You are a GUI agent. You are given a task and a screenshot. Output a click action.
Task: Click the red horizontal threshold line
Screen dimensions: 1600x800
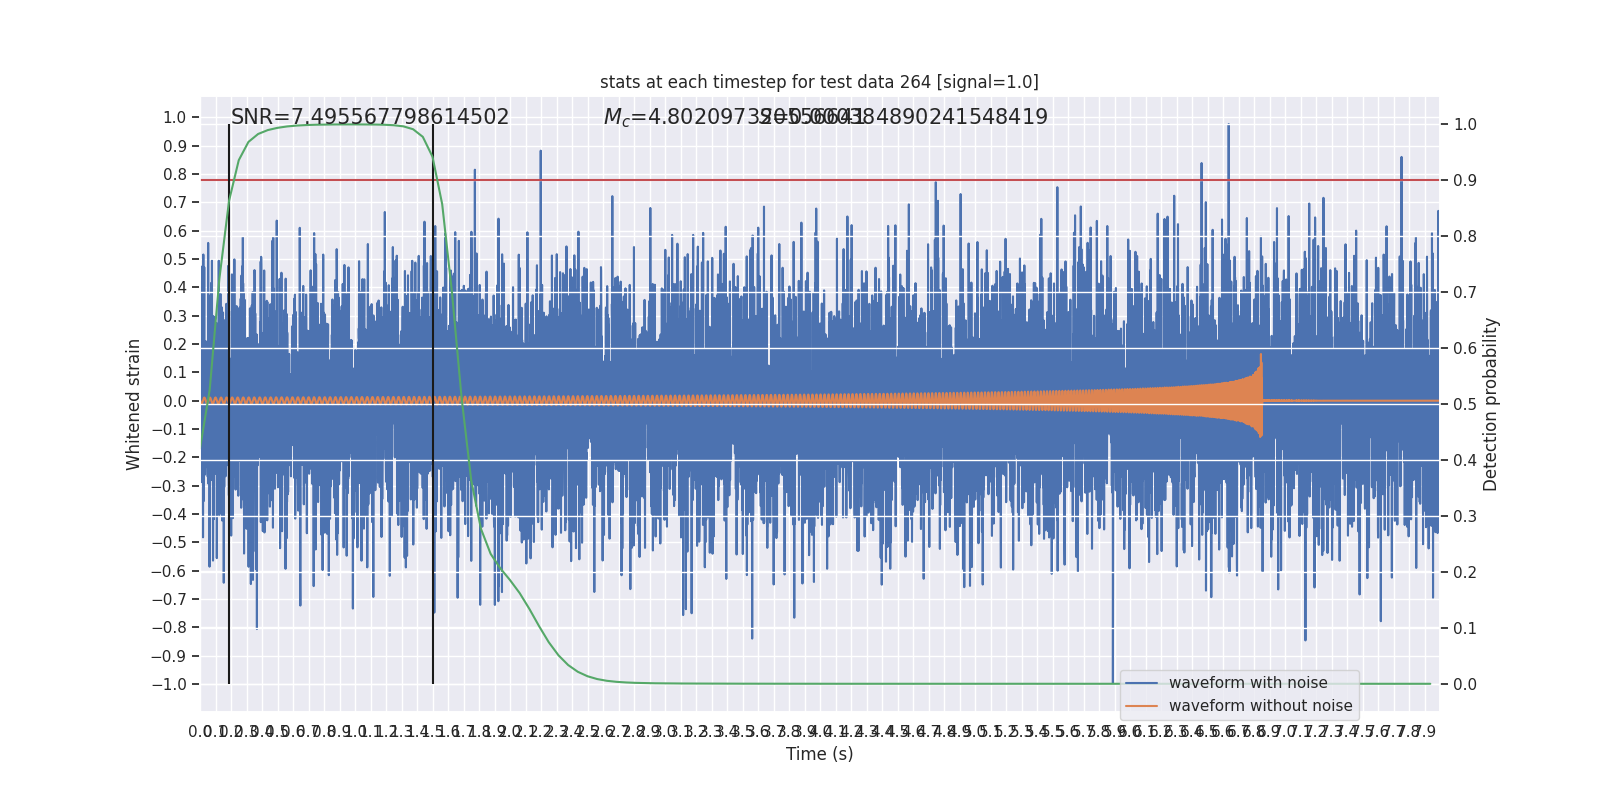(x=820, y=180)
